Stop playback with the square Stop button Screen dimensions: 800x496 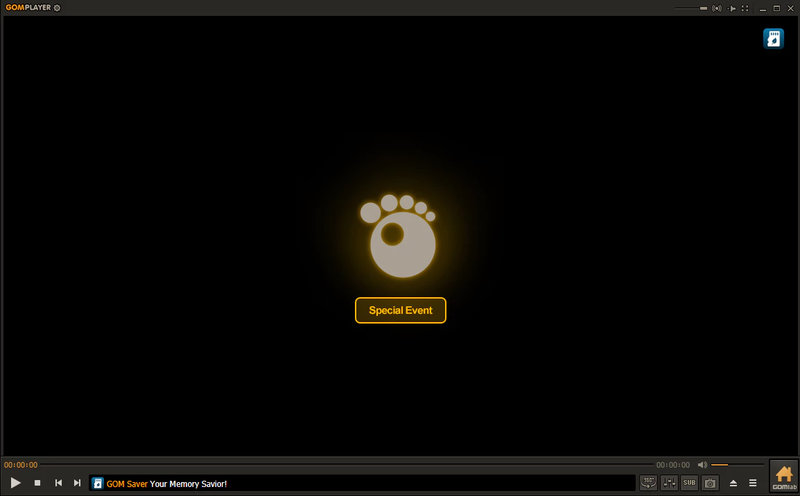37,482
